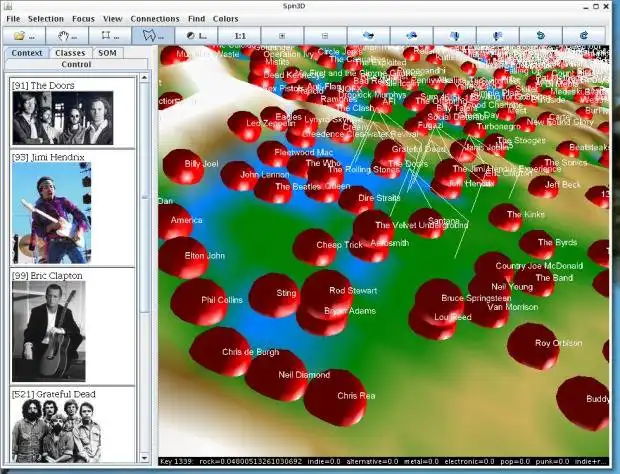Screen dimensions: 620x474
Task: Click the context panel vertical scrollbar thumb
Action: 144,198
